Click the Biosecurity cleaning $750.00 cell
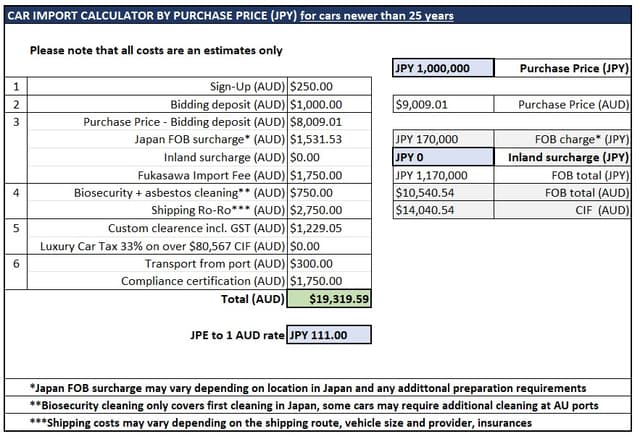Screen dimensions: 640x439 pos(329,193)
